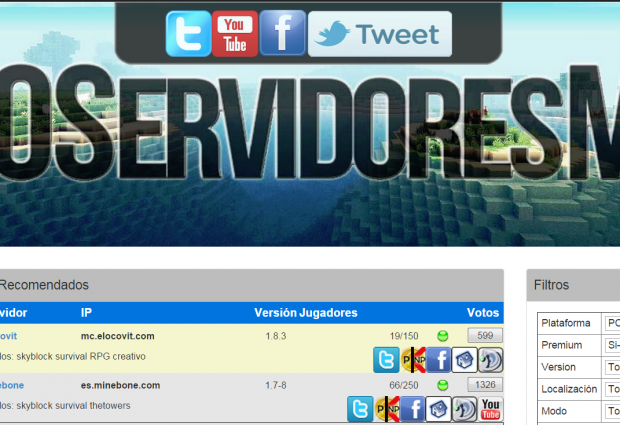This screenshot has height=425, width=620.
Task: Click the Tweet button
Action: [380, 34]
